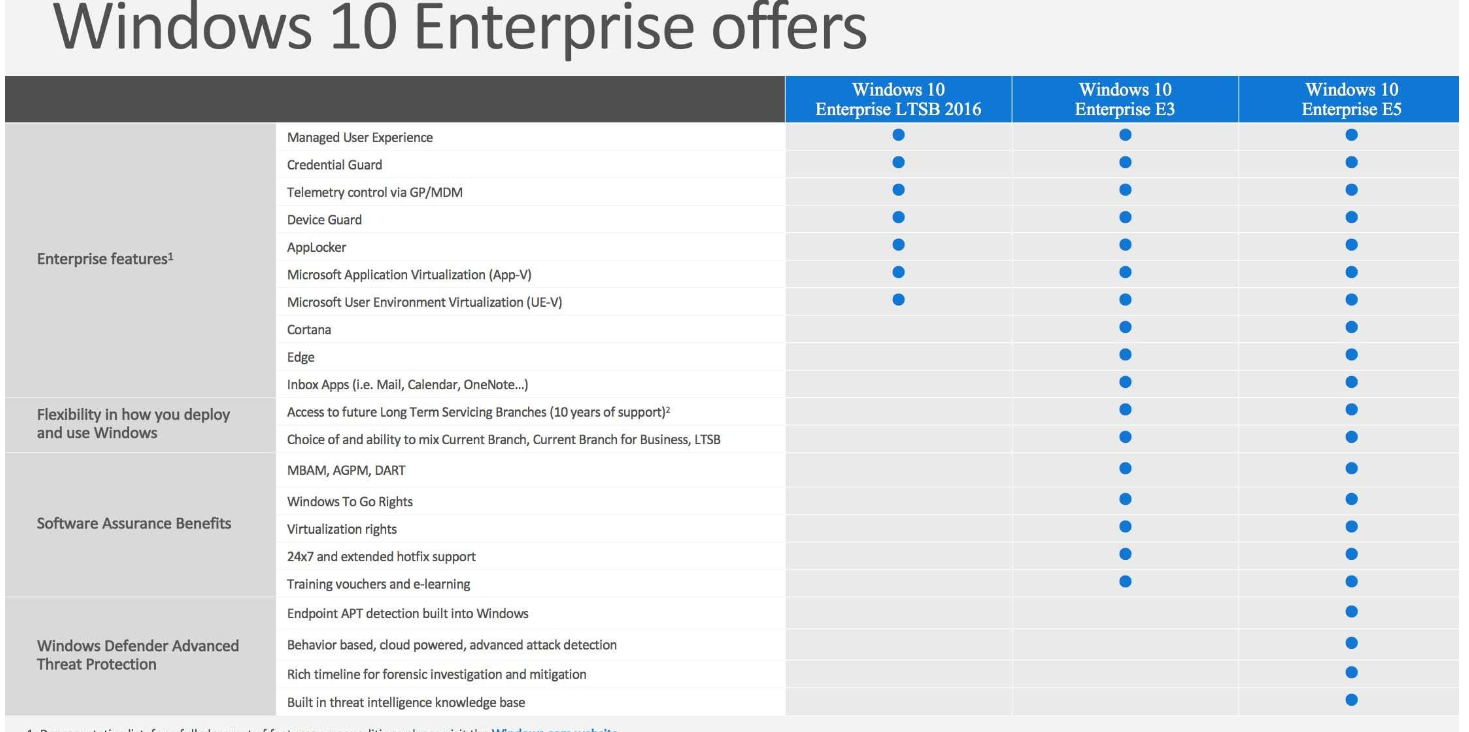Image resolution: width=1469 pixels, height=732 pixels.
Task: Click the Software Assurance Benefits category cell
Action: 134,524
